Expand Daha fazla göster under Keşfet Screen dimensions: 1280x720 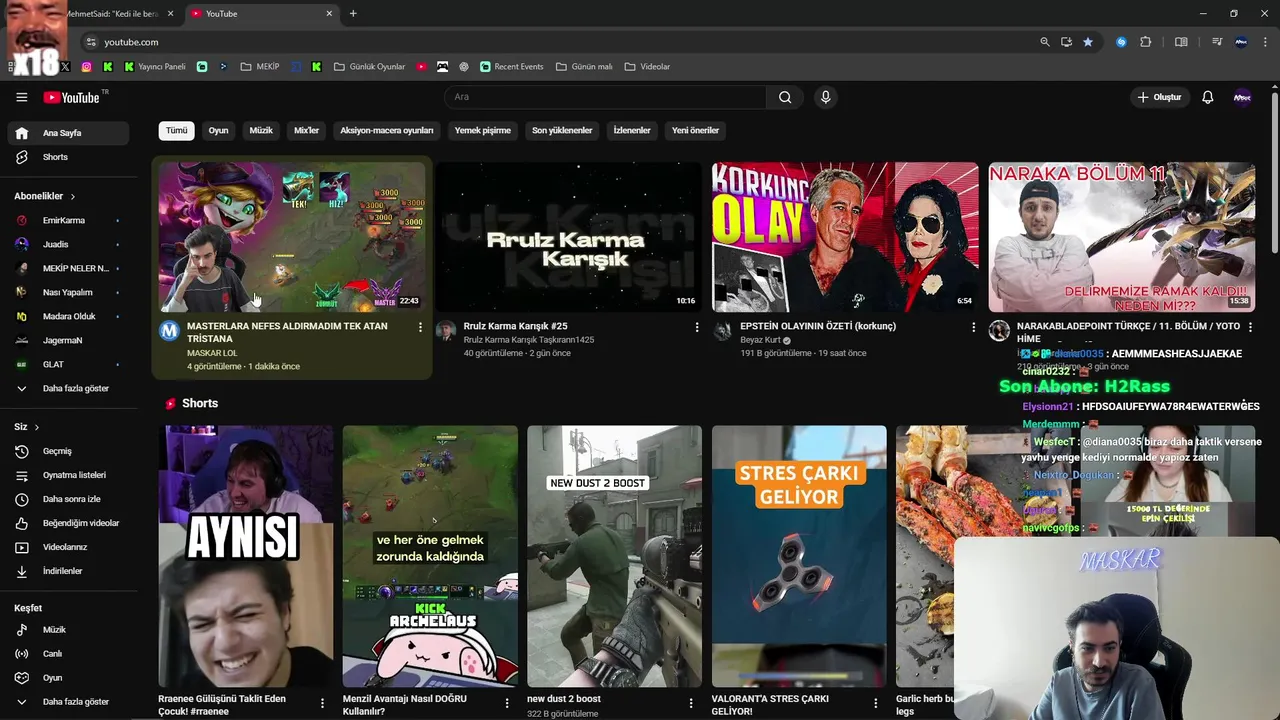(x=66, y=702)
